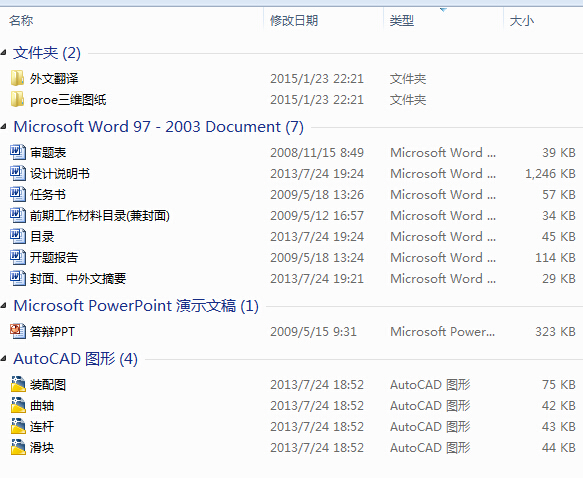Open the 类型 column dropdown arrow

443,10
